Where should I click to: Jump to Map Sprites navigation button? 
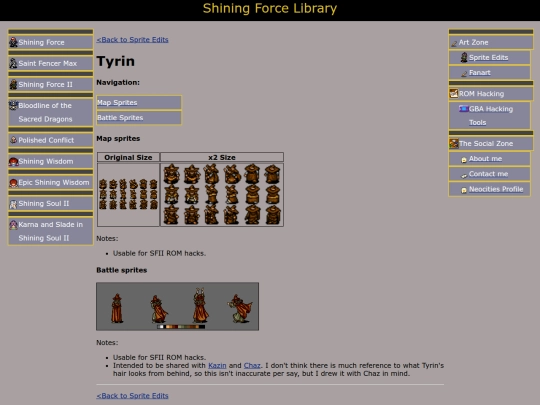click(x=139, y=102)
